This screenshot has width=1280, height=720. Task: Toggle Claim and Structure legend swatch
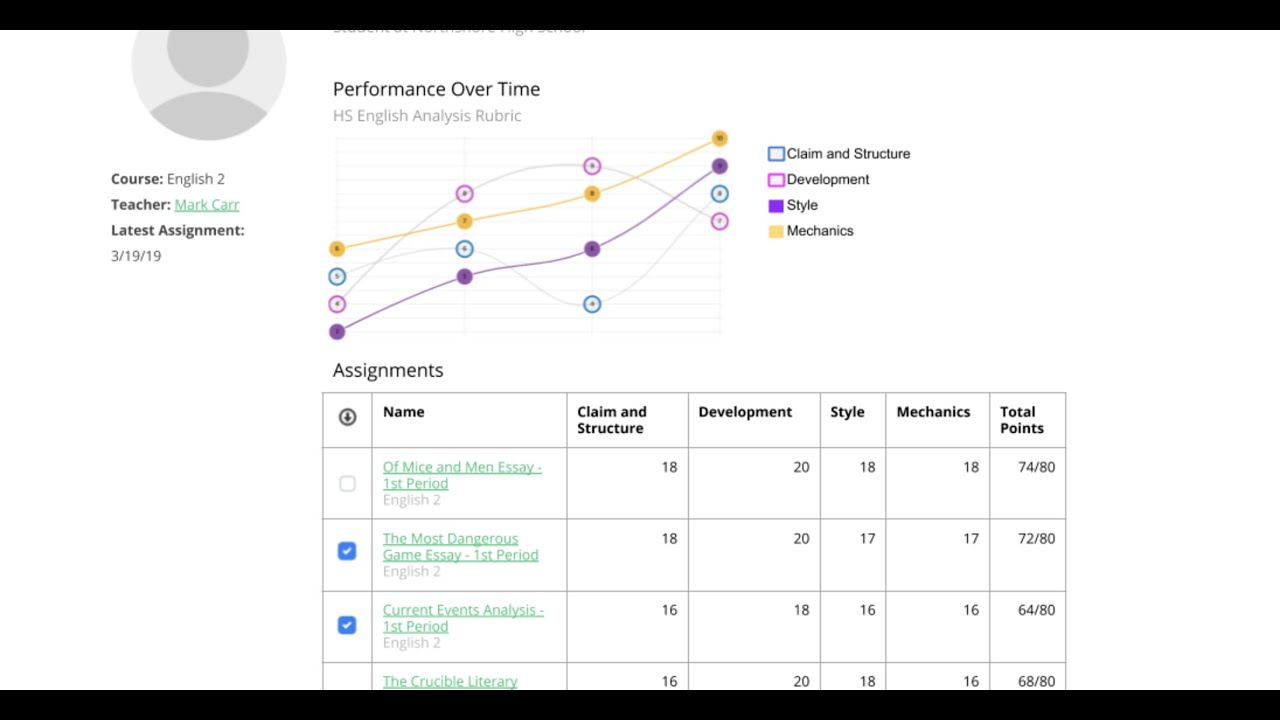pyautogui.click(x=776, y=154)
